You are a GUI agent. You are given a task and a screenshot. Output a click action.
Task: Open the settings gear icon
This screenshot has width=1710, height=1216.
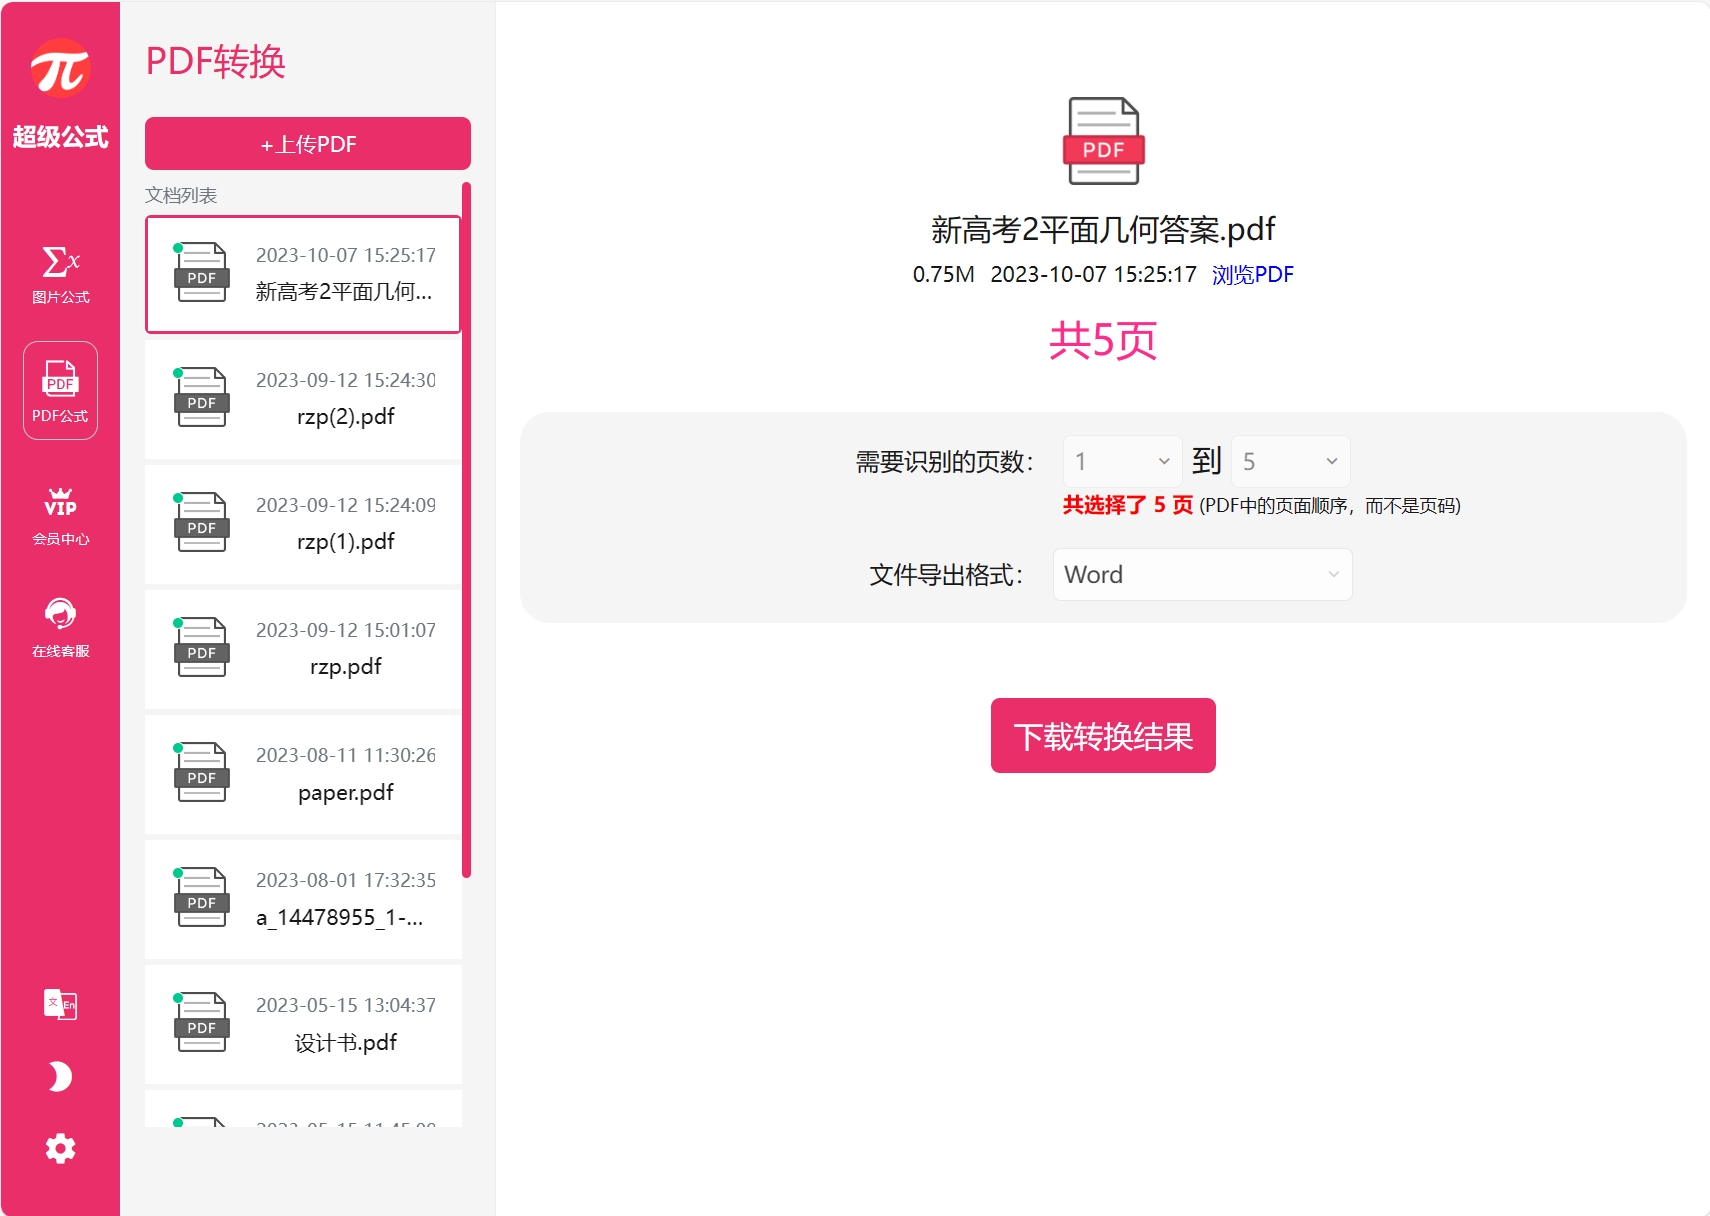[60, 1148]
